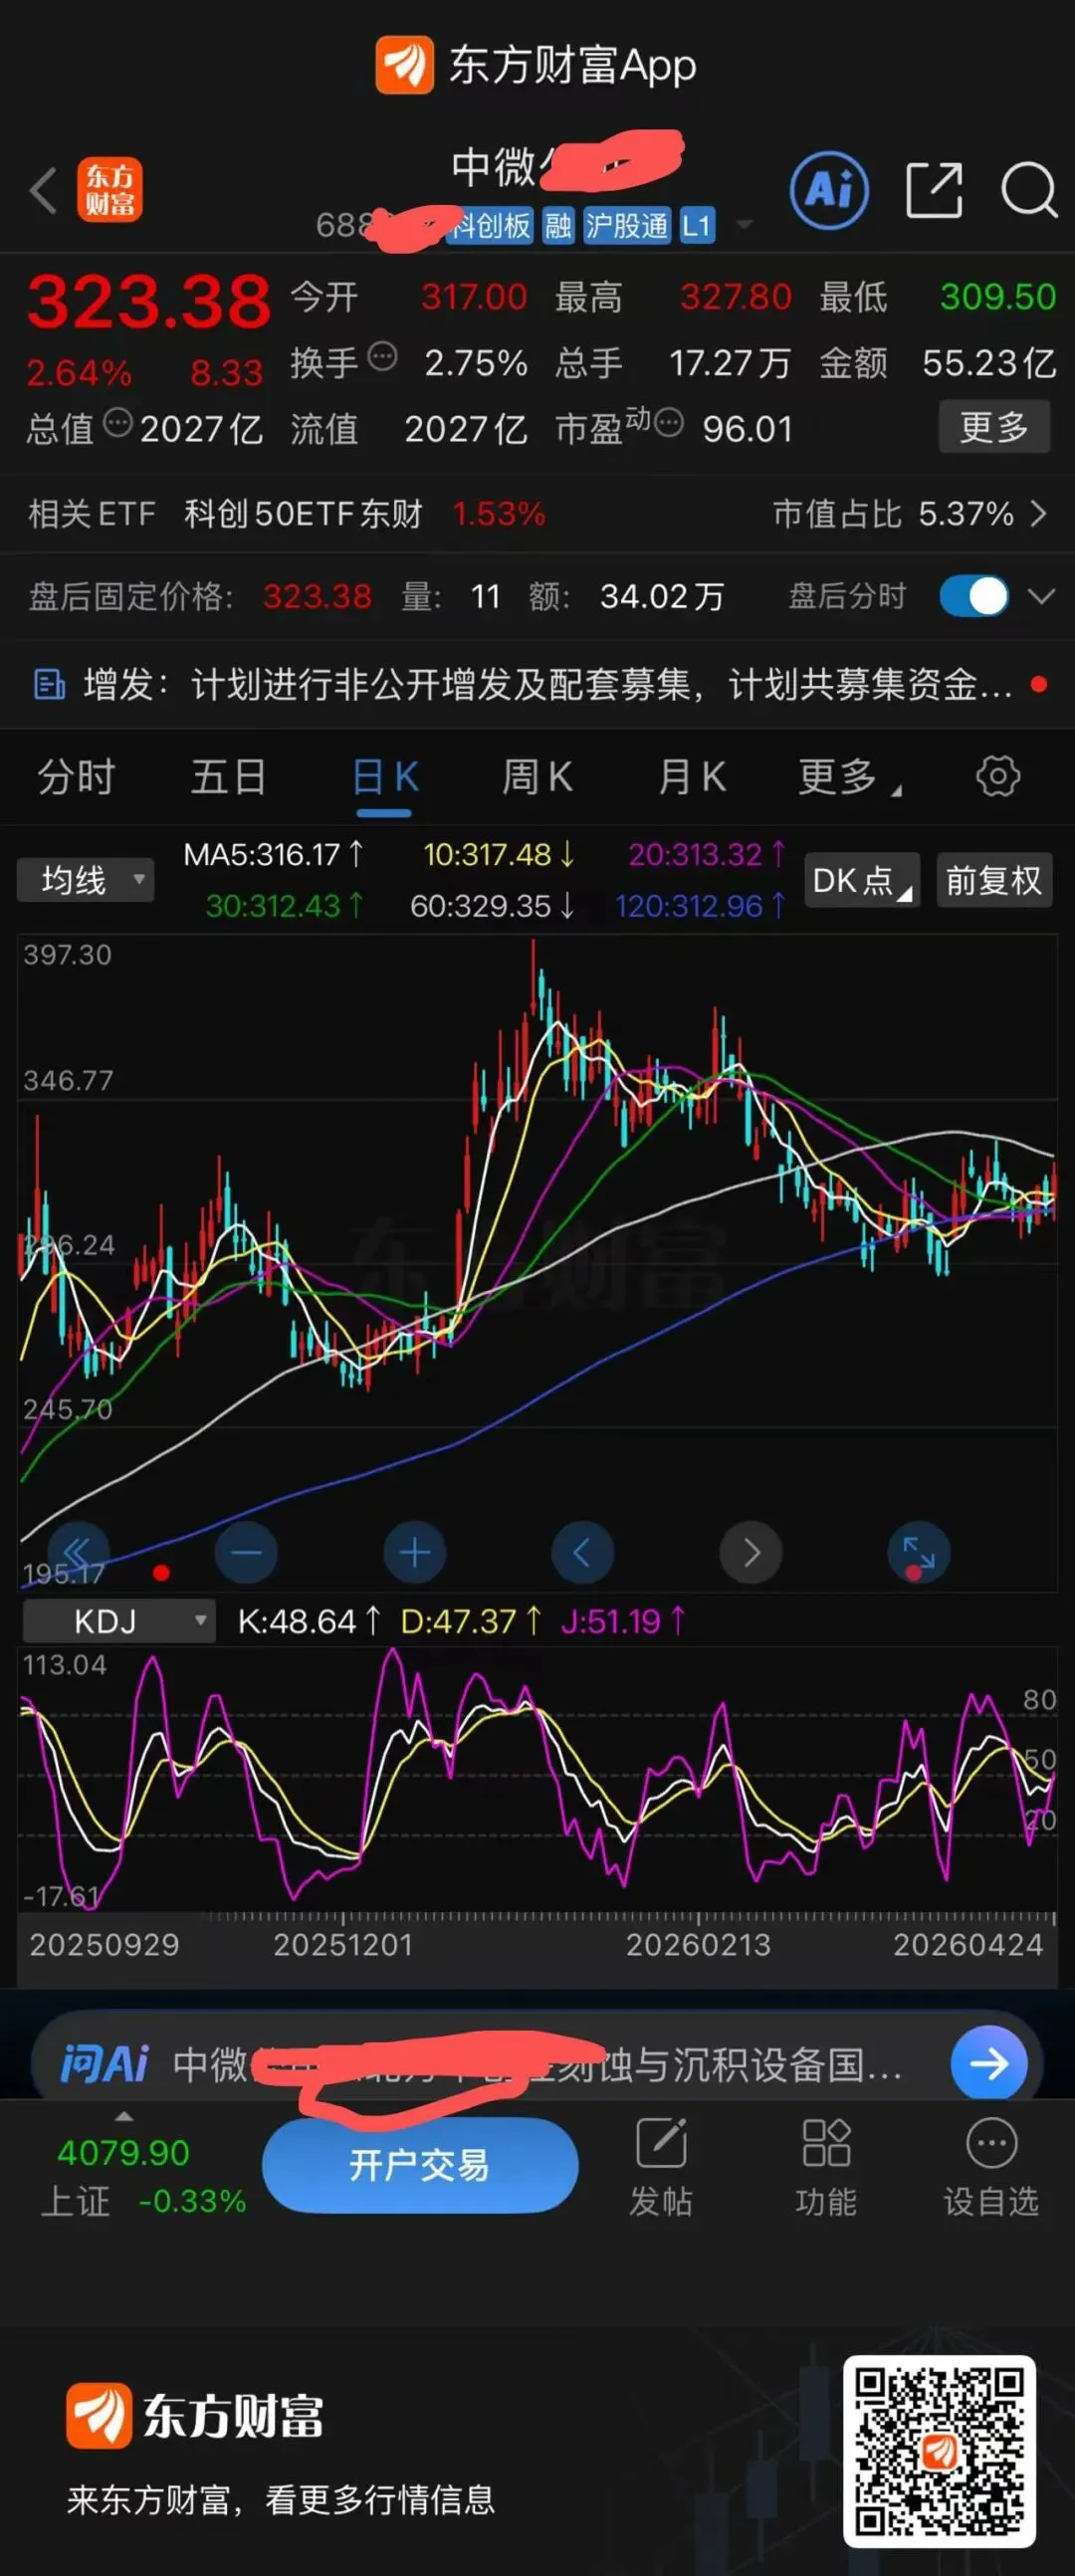1075x2576 pixels.
Task: Switch to 月K tab
Action: (x=691, y=776)
